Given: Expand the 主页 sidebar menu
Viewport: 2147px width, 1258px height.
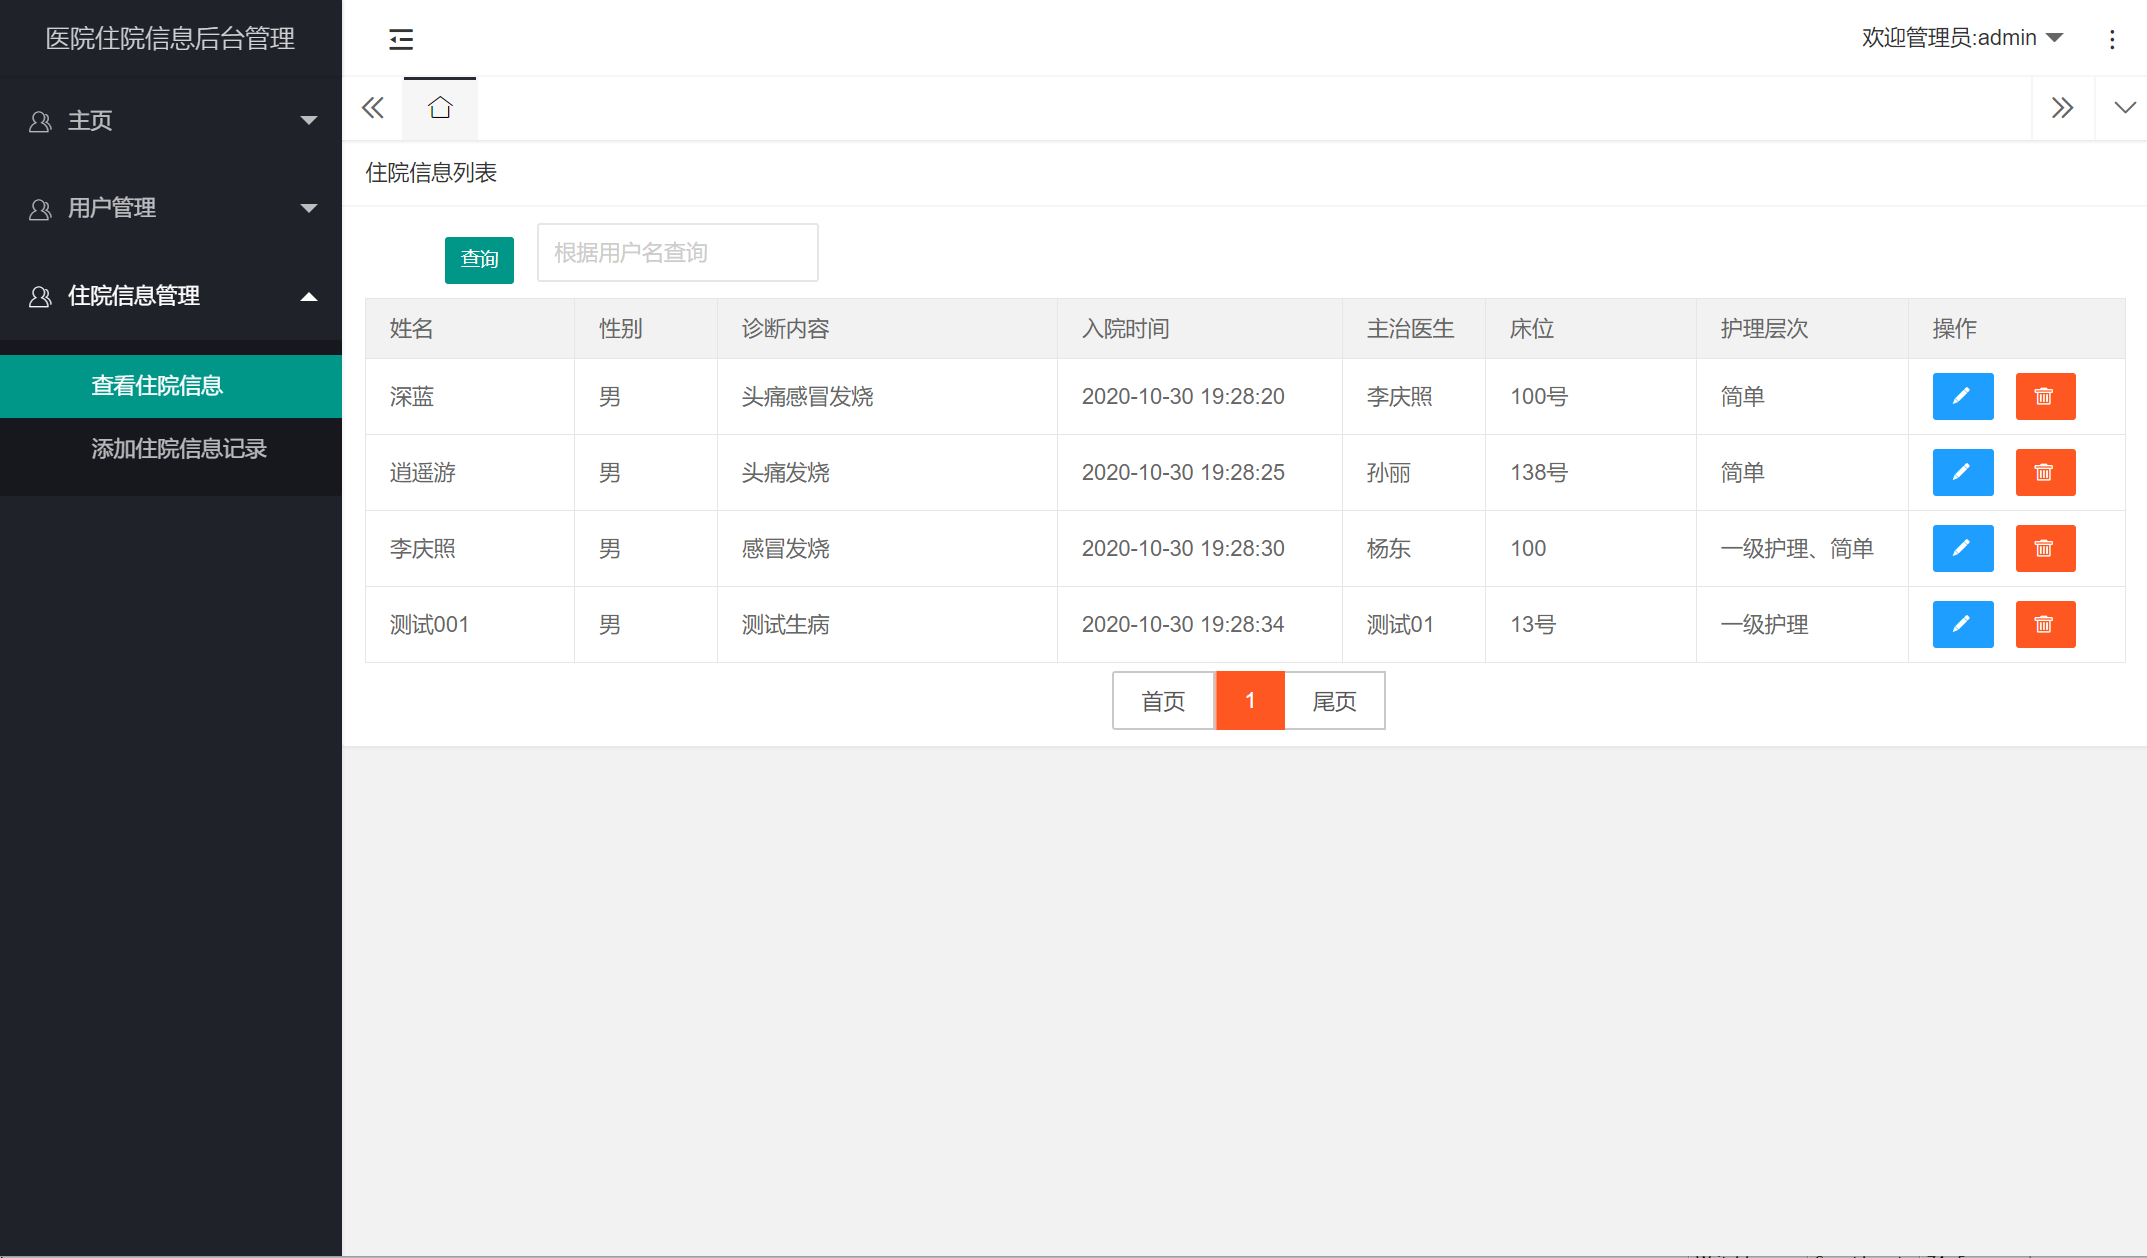Looking at the screenshot, I should (x=171, y=121).
